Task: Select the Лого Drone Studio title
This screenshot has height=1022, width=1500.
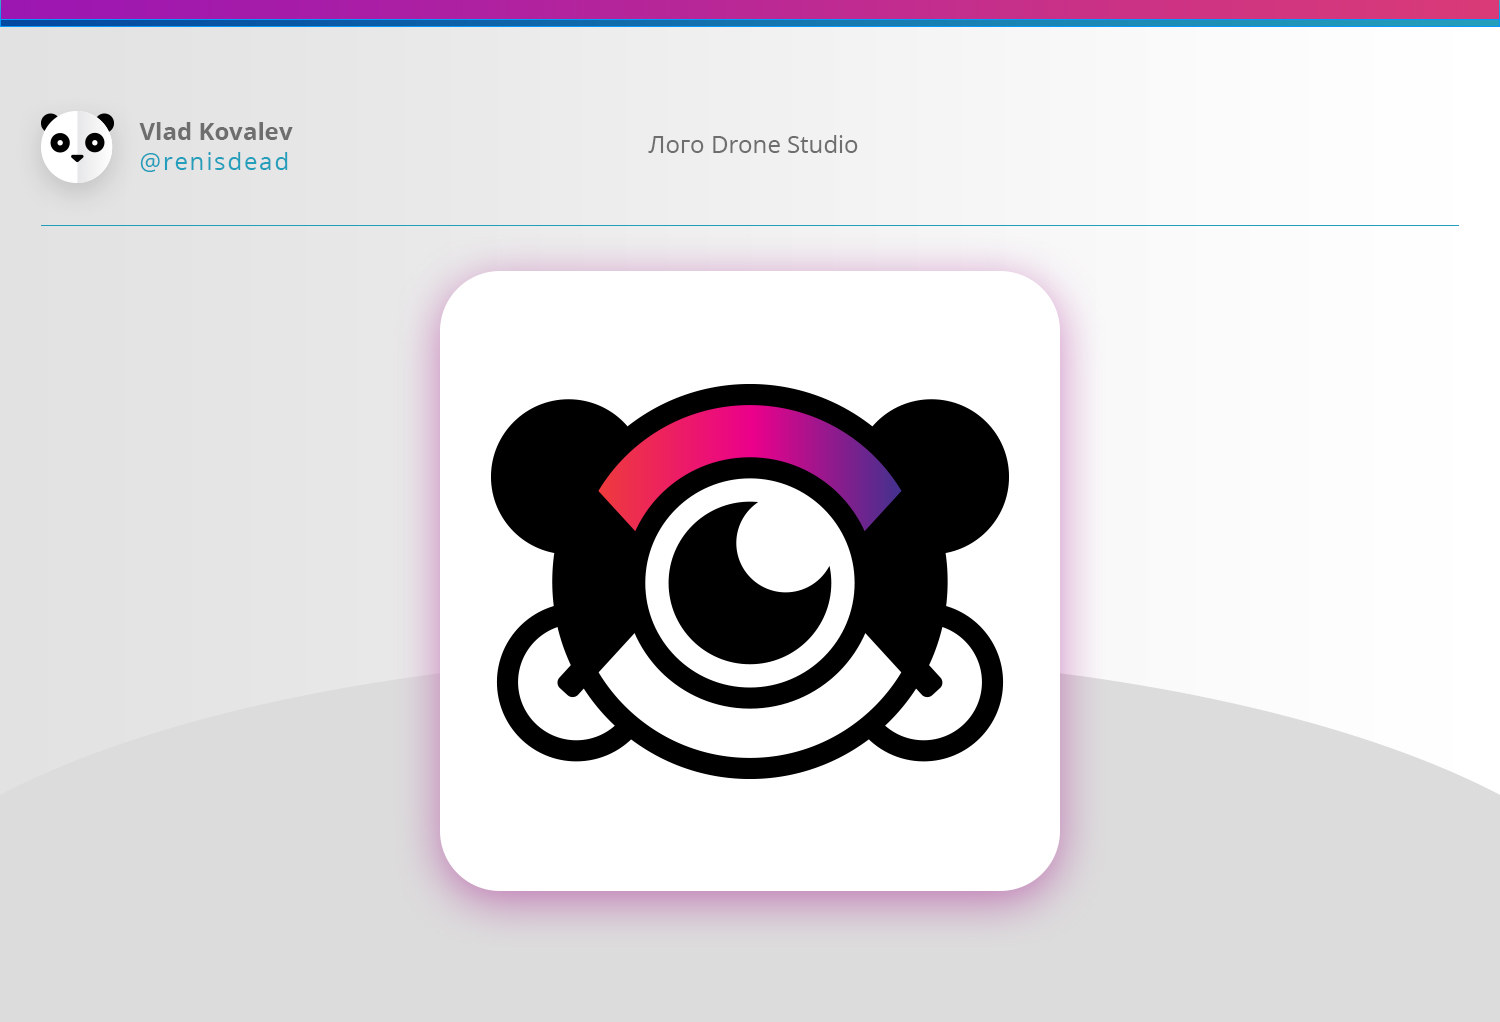Action: click(753, 145)
